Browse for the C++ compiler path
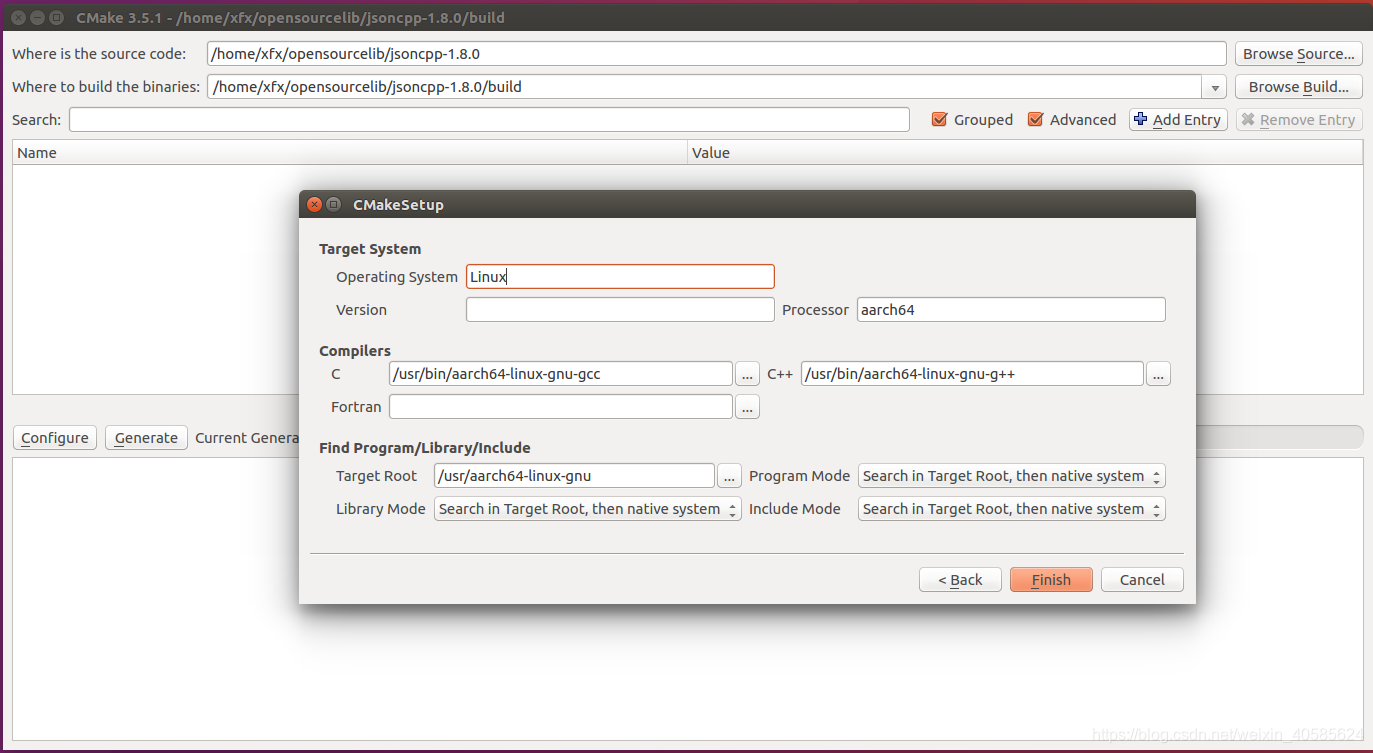The width and height of the screenshot is (1373, 753). point(1158,374)
